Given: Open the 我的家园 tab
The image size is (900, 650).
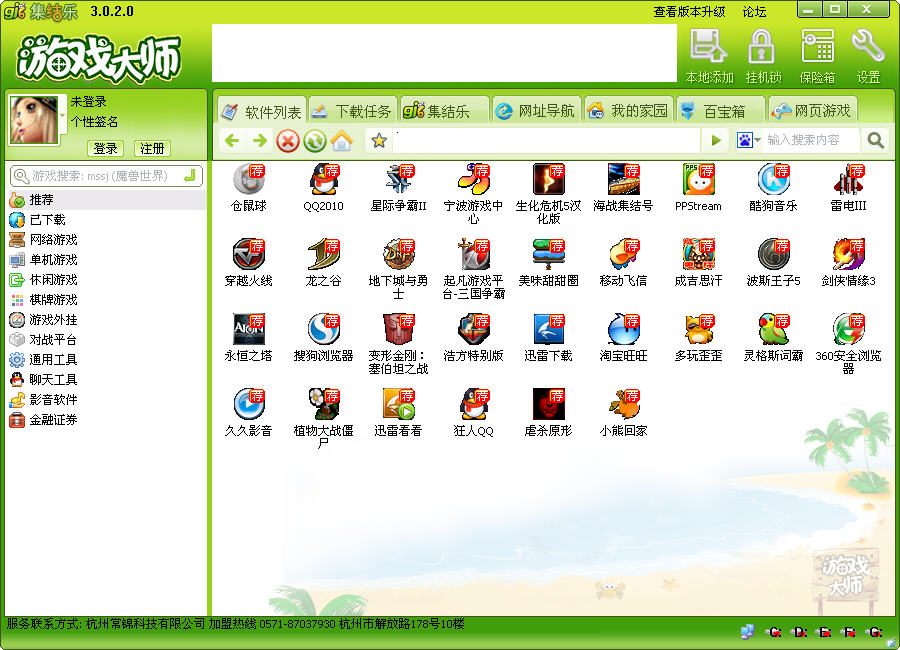Looking at the screenshot, I should coord(628,111).
